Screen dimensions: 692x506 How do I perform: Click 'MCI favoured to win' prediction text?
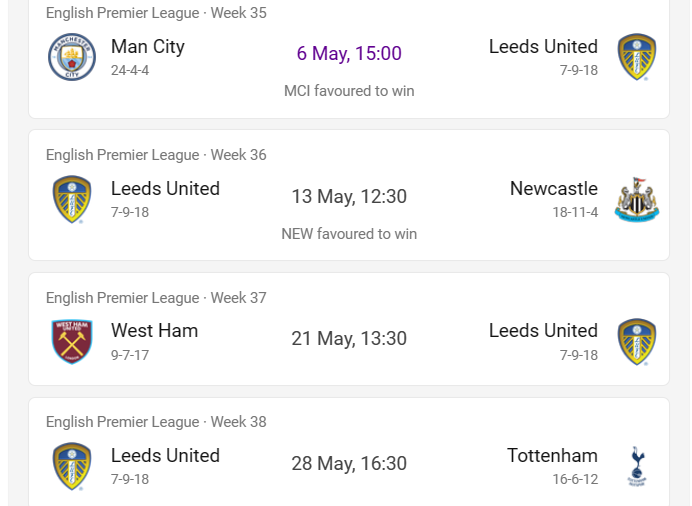349,91
